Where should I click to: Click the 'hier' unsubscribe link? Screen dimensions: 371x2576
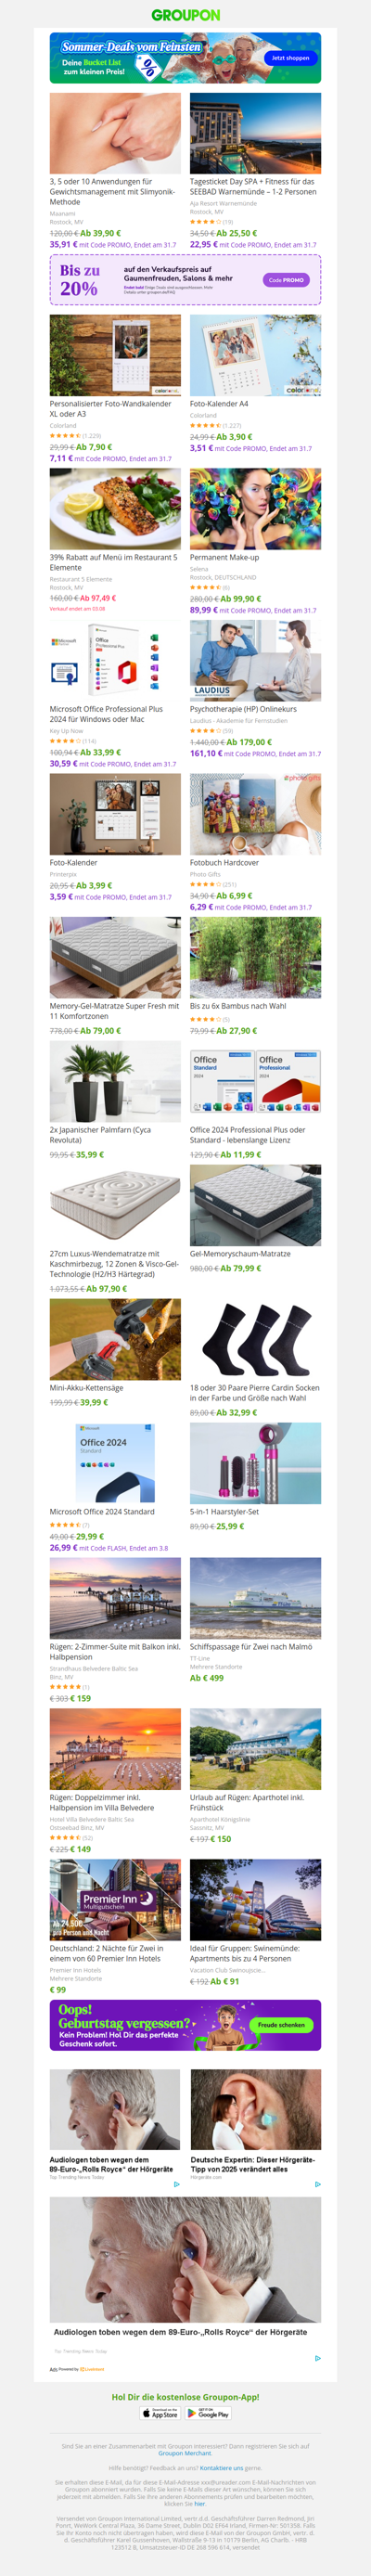pyautogui.click(x=200, y=2503)
